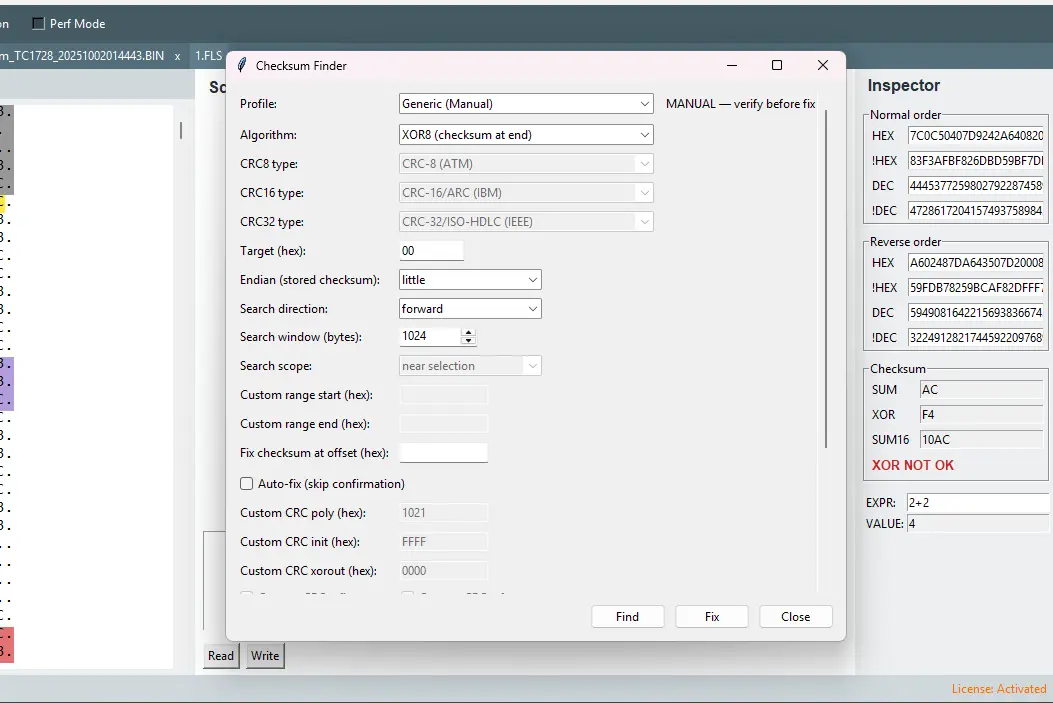The image size is (1053, 703).
Task: Switch to the 1.FLS tab
Action: [x=208, y=56]
